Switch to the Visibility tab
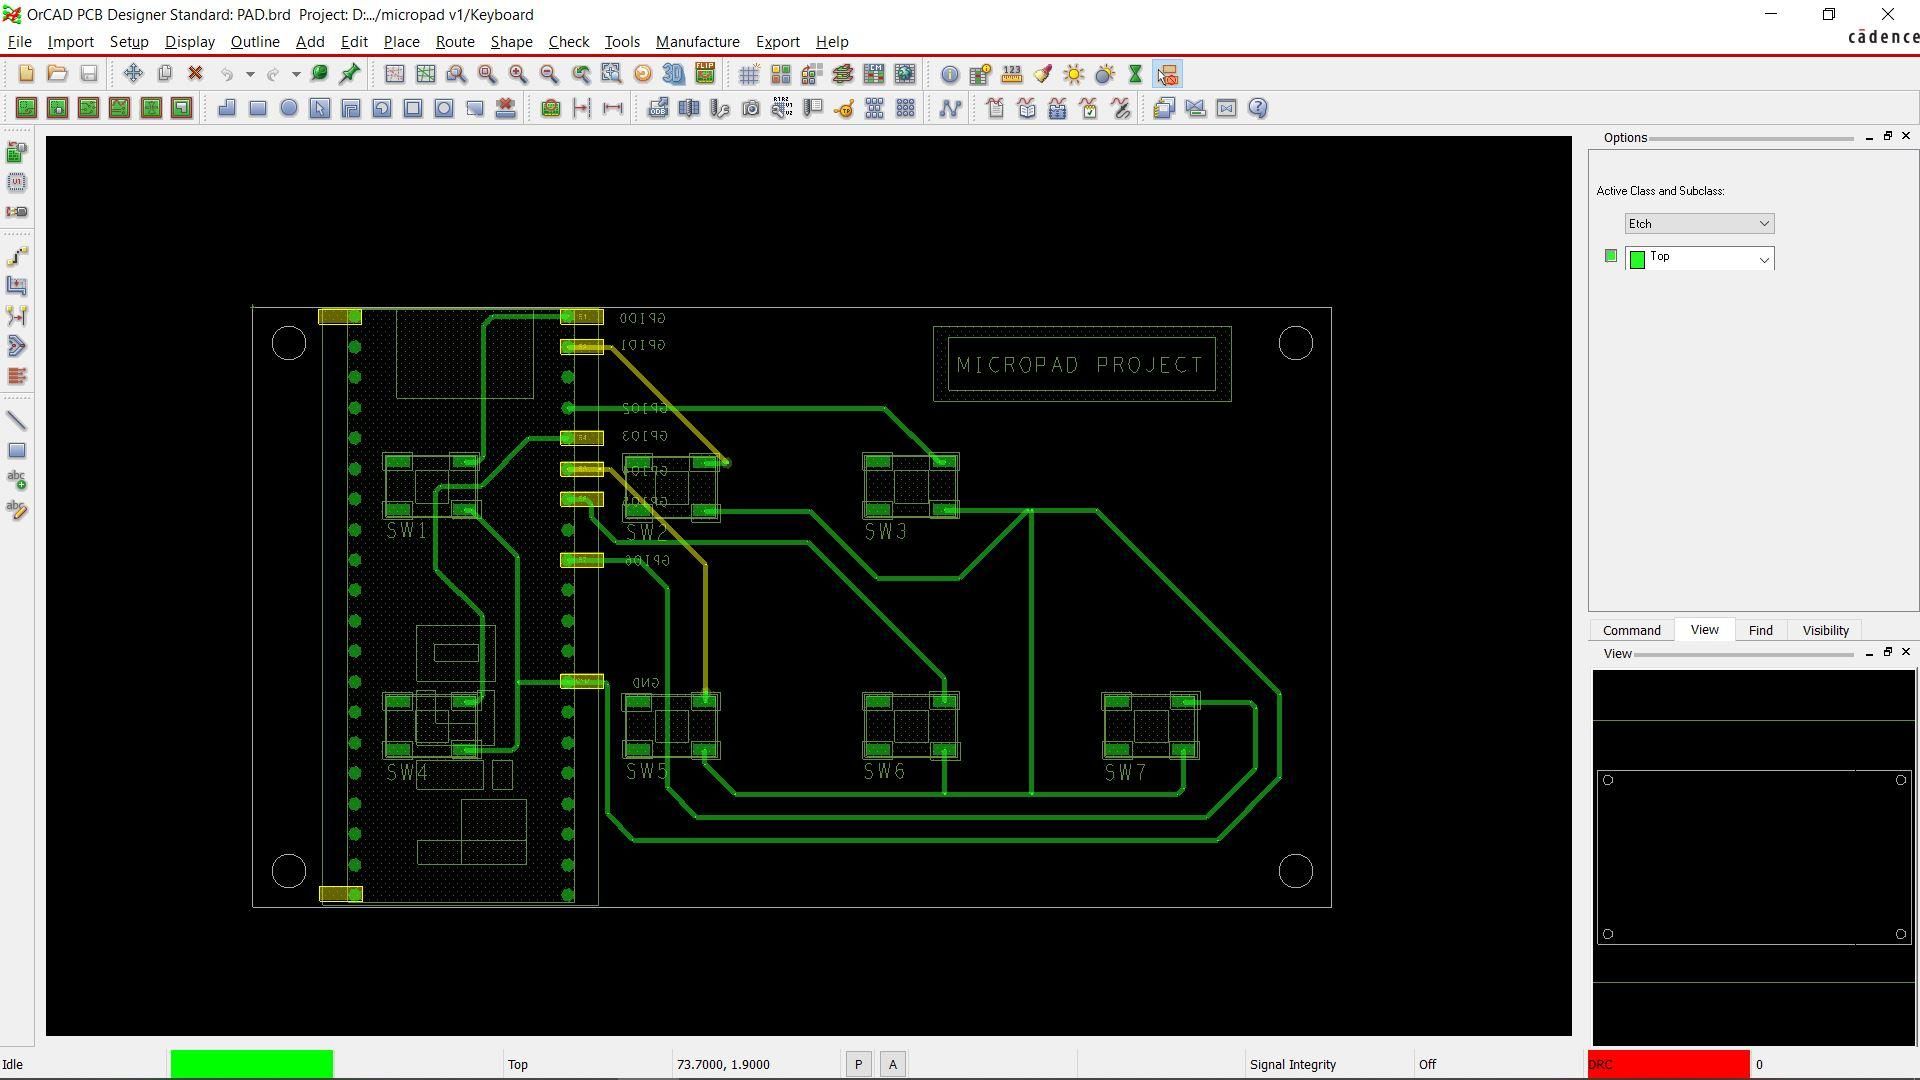This screenshot has height=1080, width=1920. [1825, 631]
